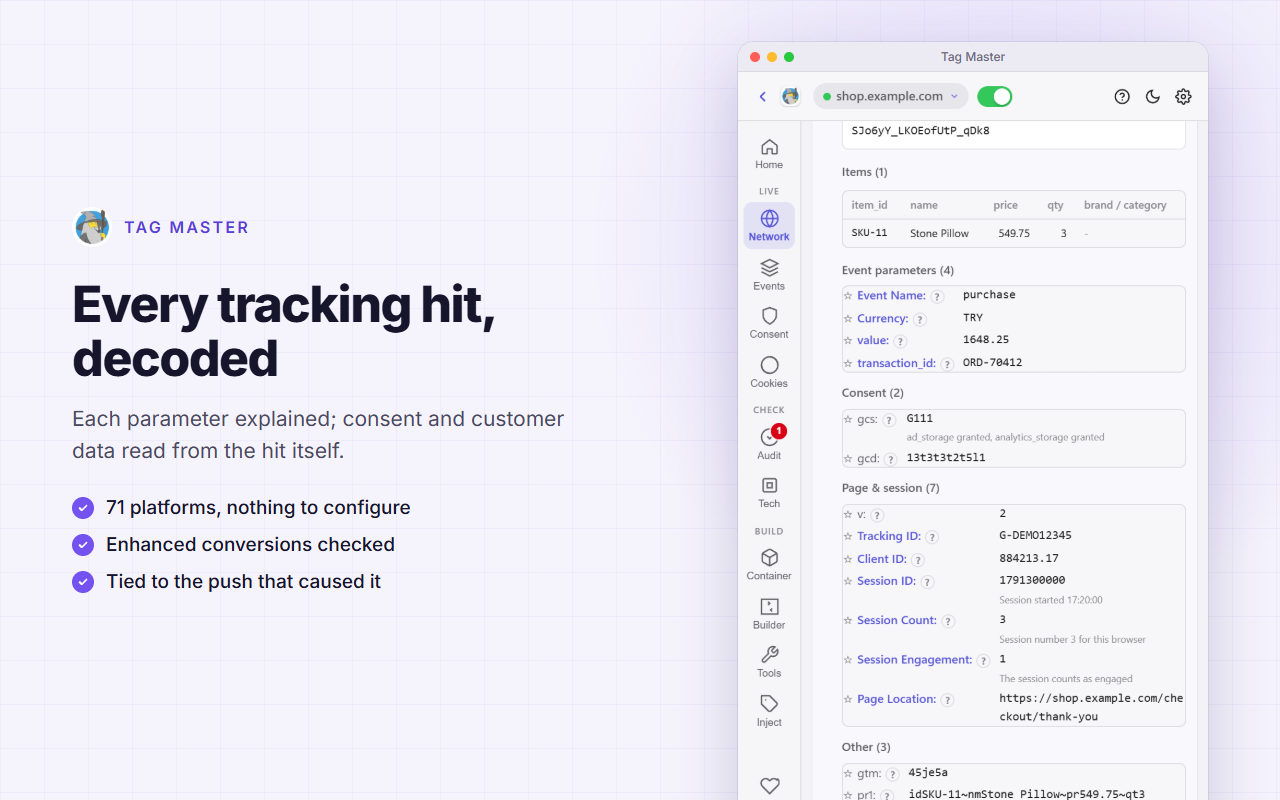Click the Stone Pillow item name
Image resolution: width=1280 pixels, height=800 pixels.
pyautogui.click(x=939, y=233)
